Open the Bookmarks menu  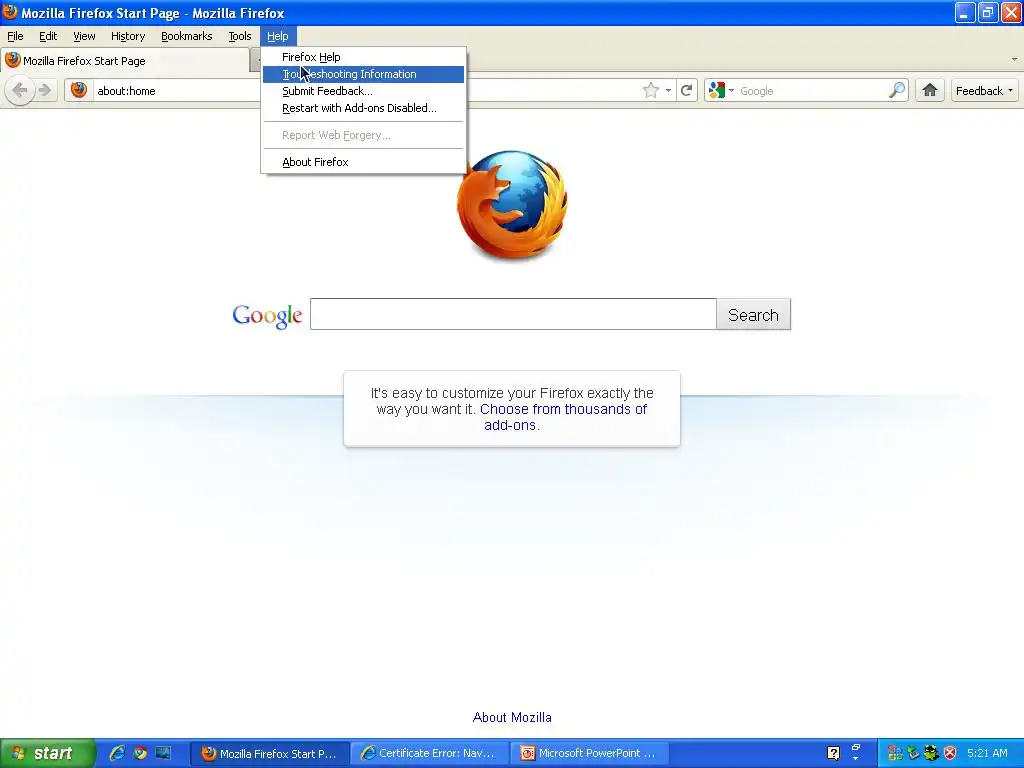tap(186, 36)
